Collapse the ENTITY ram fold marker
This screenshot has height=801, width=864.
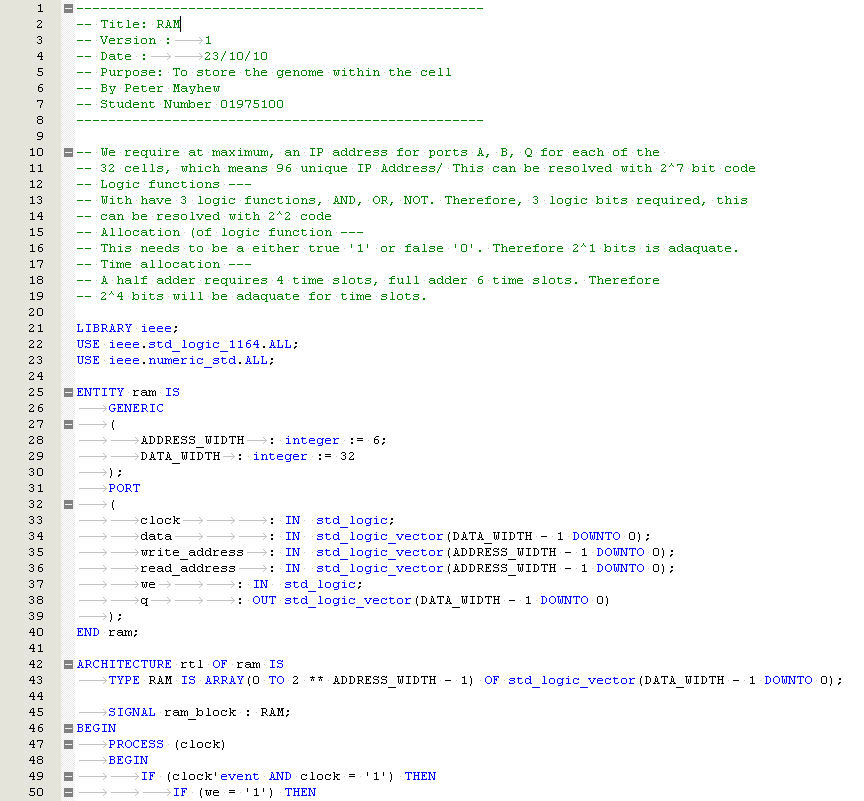point(67,392)
